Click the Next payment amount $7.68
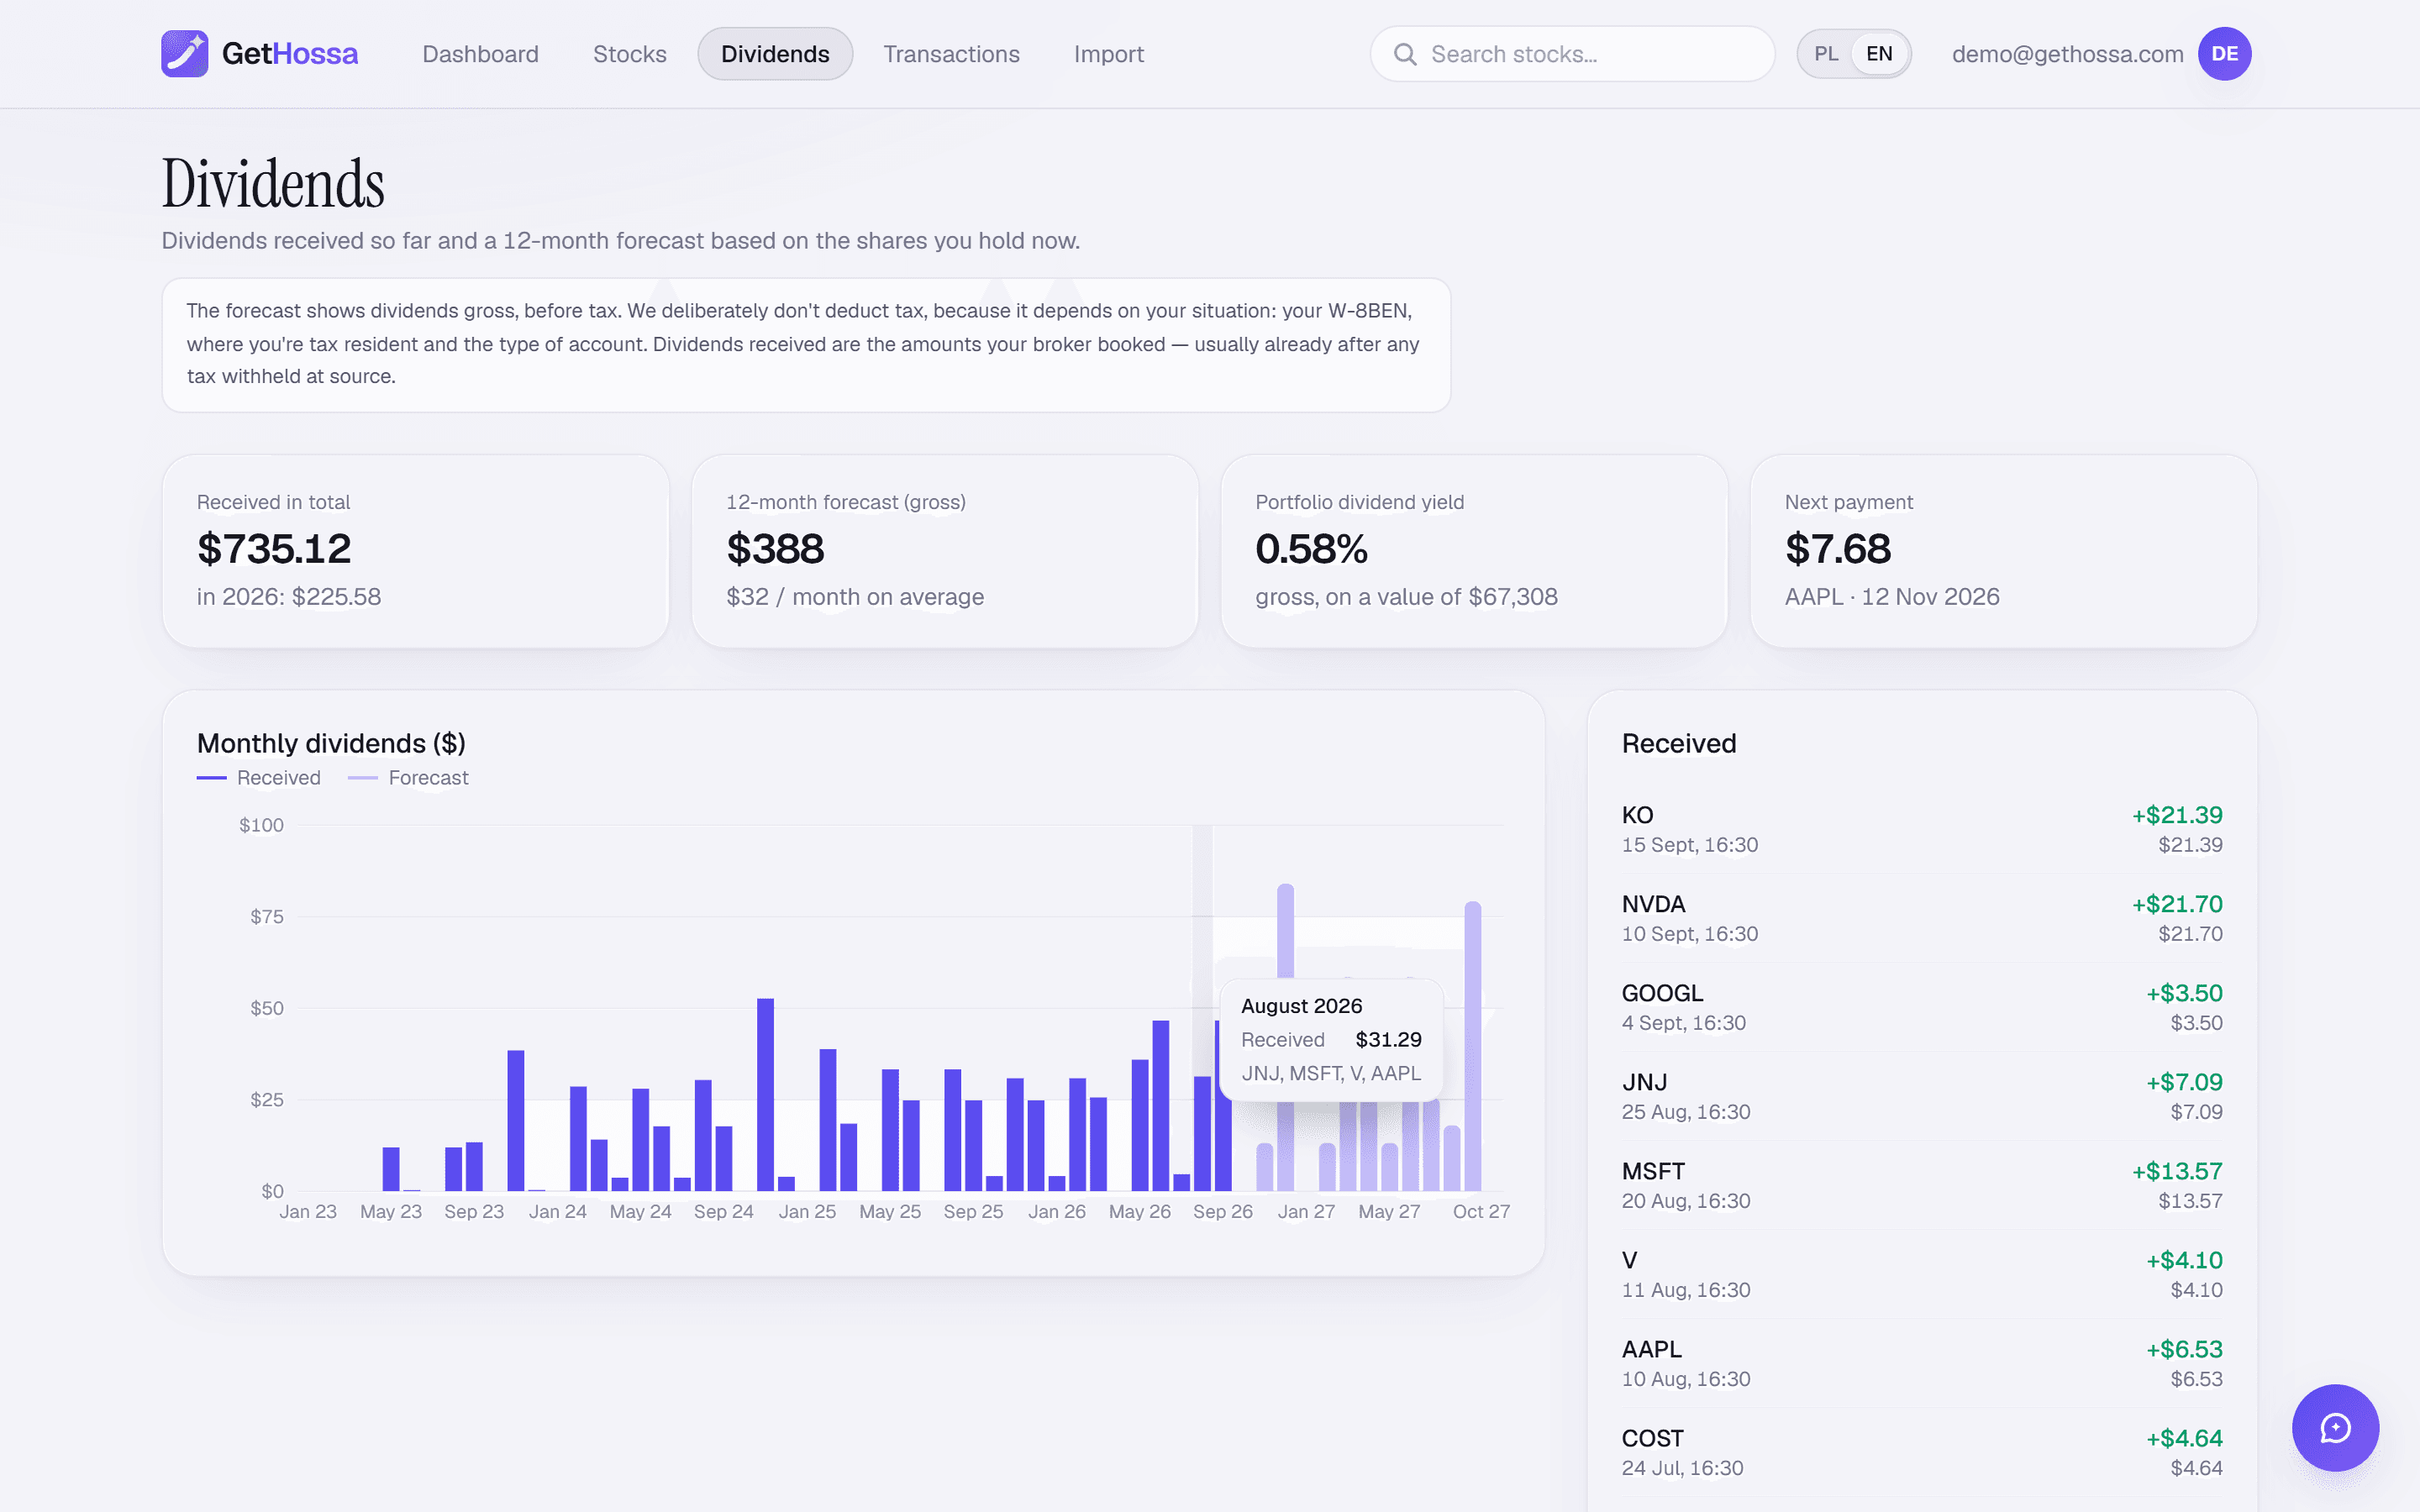Viewport: 2420px width, 1512px height. click(x=1838, y=549)
